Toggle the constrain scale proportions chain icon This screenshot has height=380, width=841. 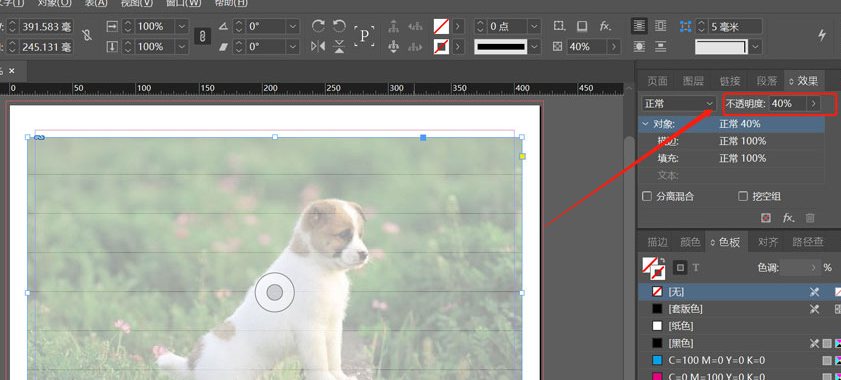(x=202, y=36)
